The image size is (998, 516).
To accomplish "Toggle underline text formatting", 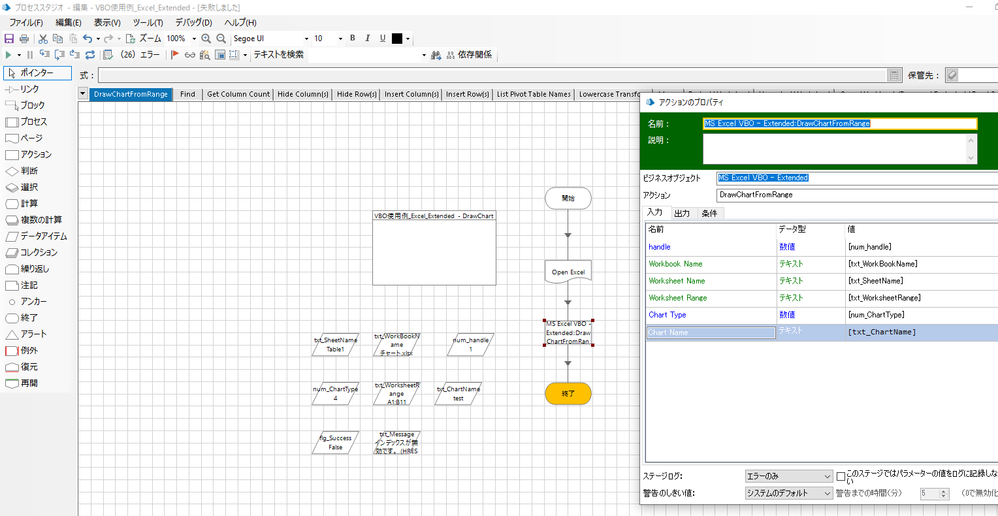I will 383,38.
